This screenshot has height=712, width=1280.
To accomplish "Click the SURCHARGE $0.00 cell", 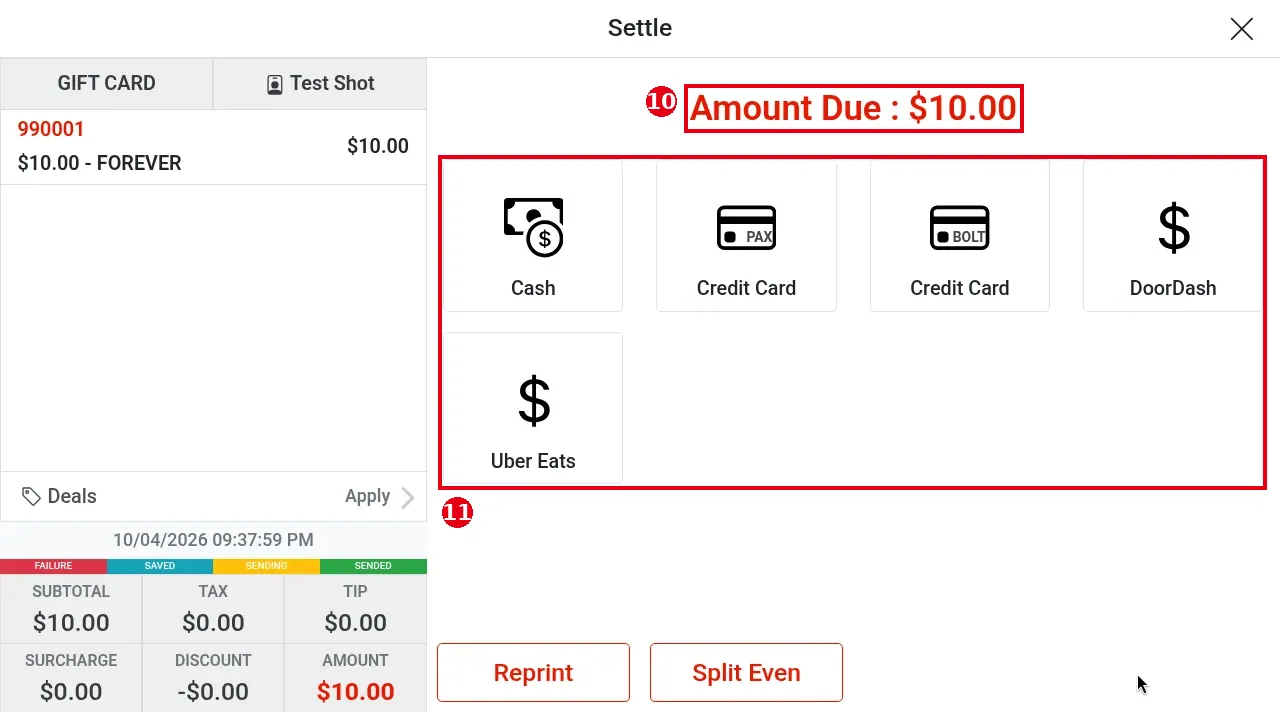I will pos(71,678).
